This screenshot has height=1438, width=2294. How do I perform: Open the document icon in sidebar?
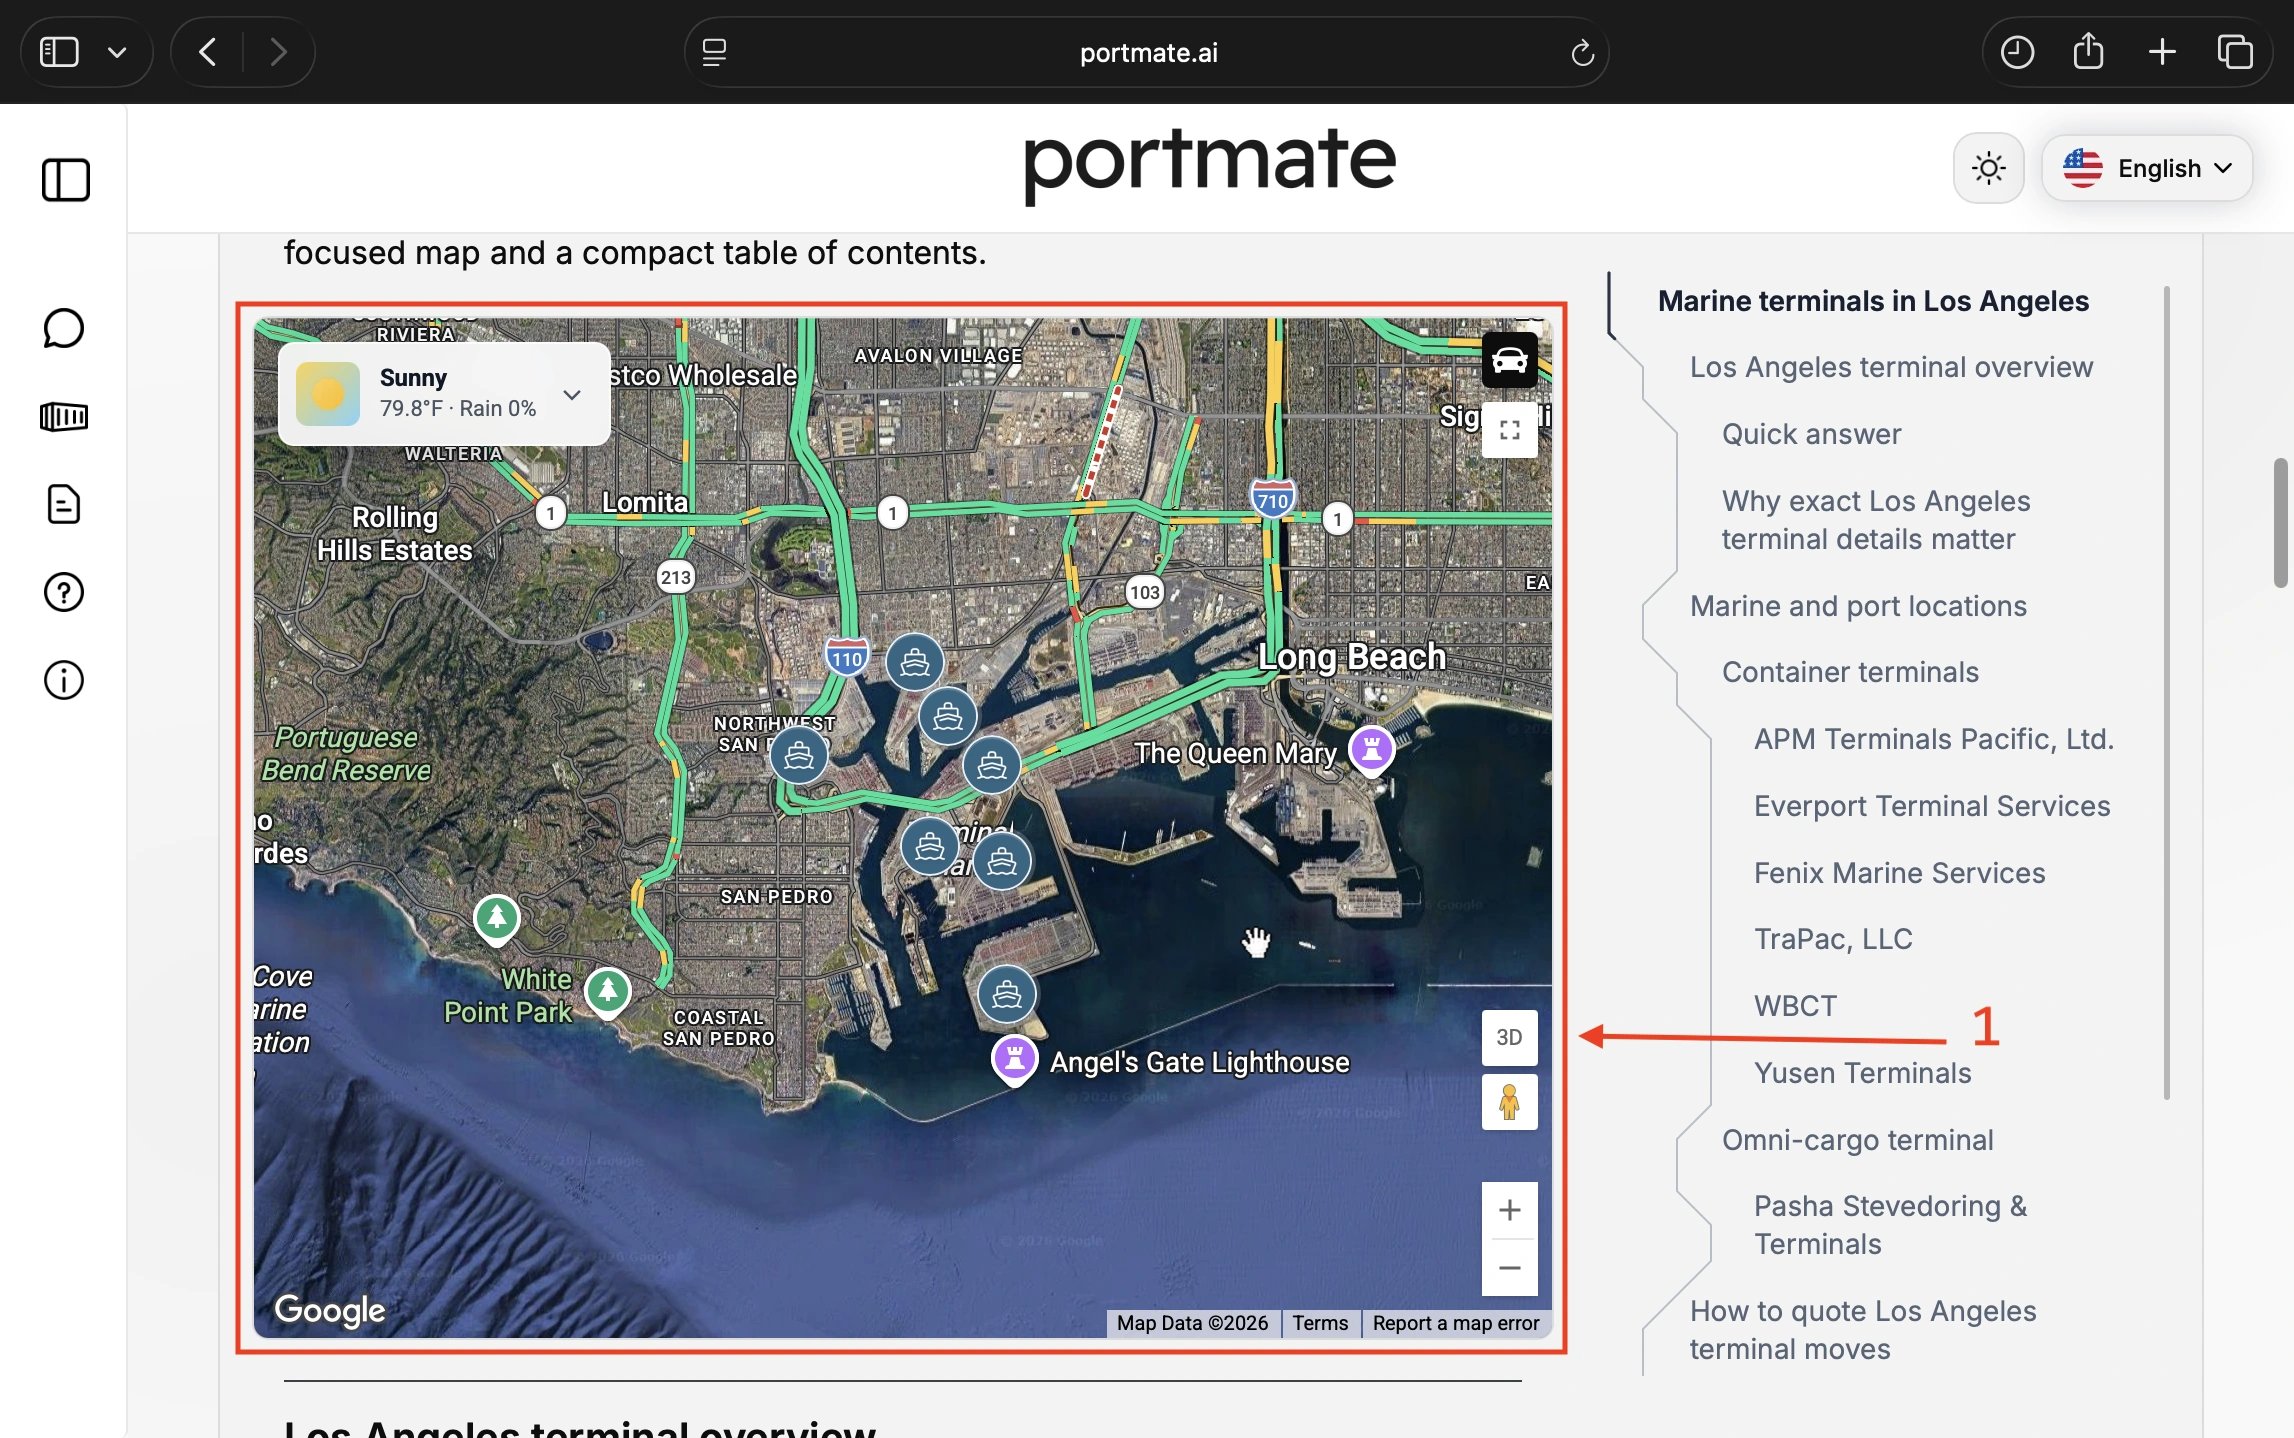(x=64, y=504)
